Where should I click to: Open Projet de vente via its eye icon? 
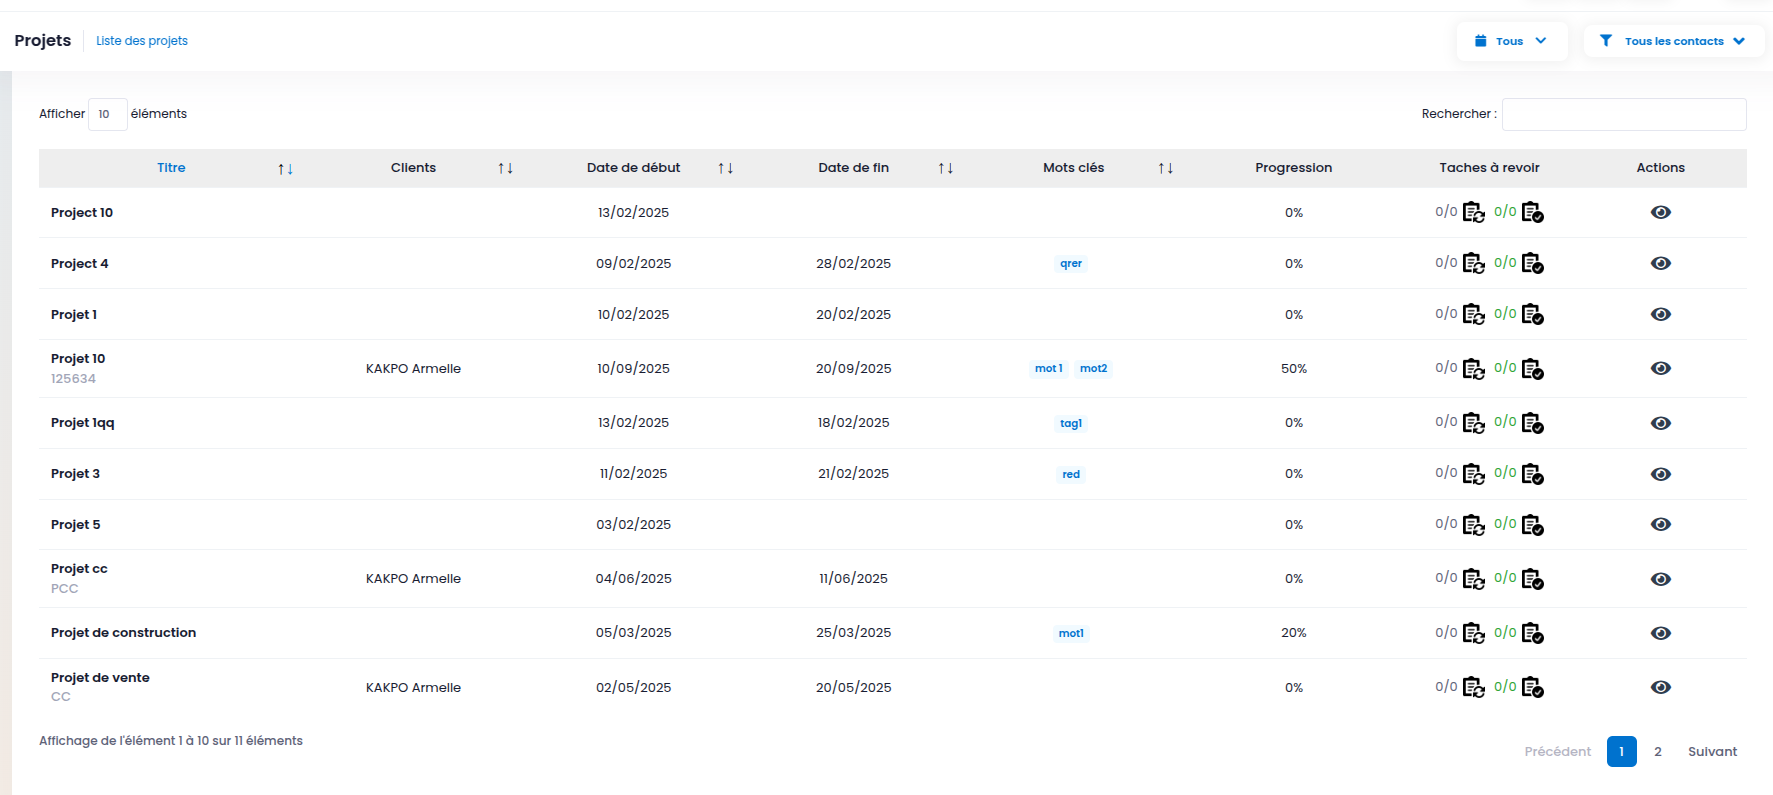pos(1661,687)
